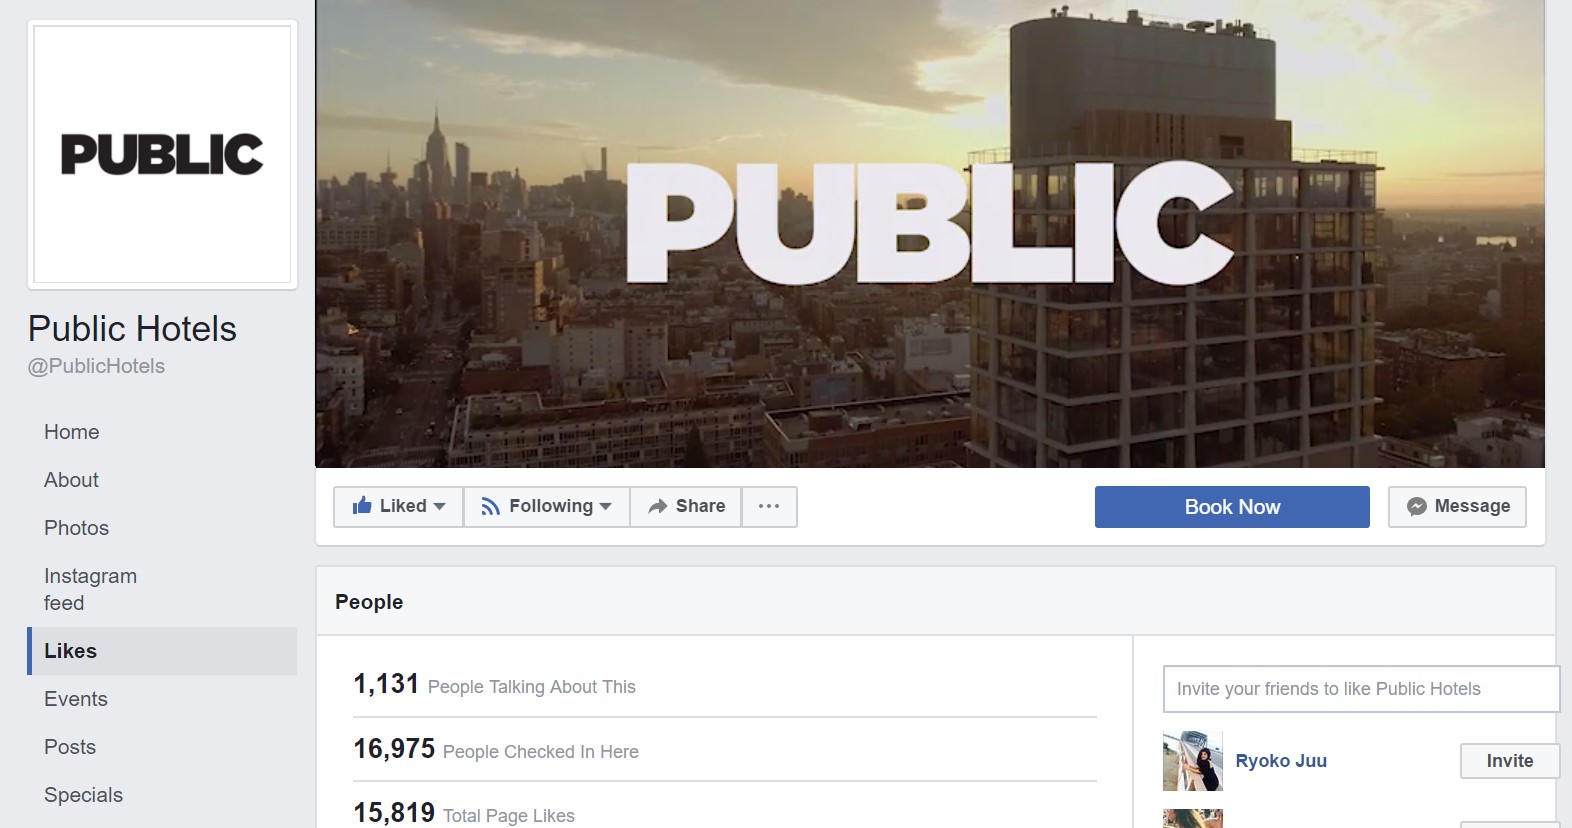Open Ryoko Juu's profile link
This screenshot has width=1572, height=828.
tap(1281, 761)
